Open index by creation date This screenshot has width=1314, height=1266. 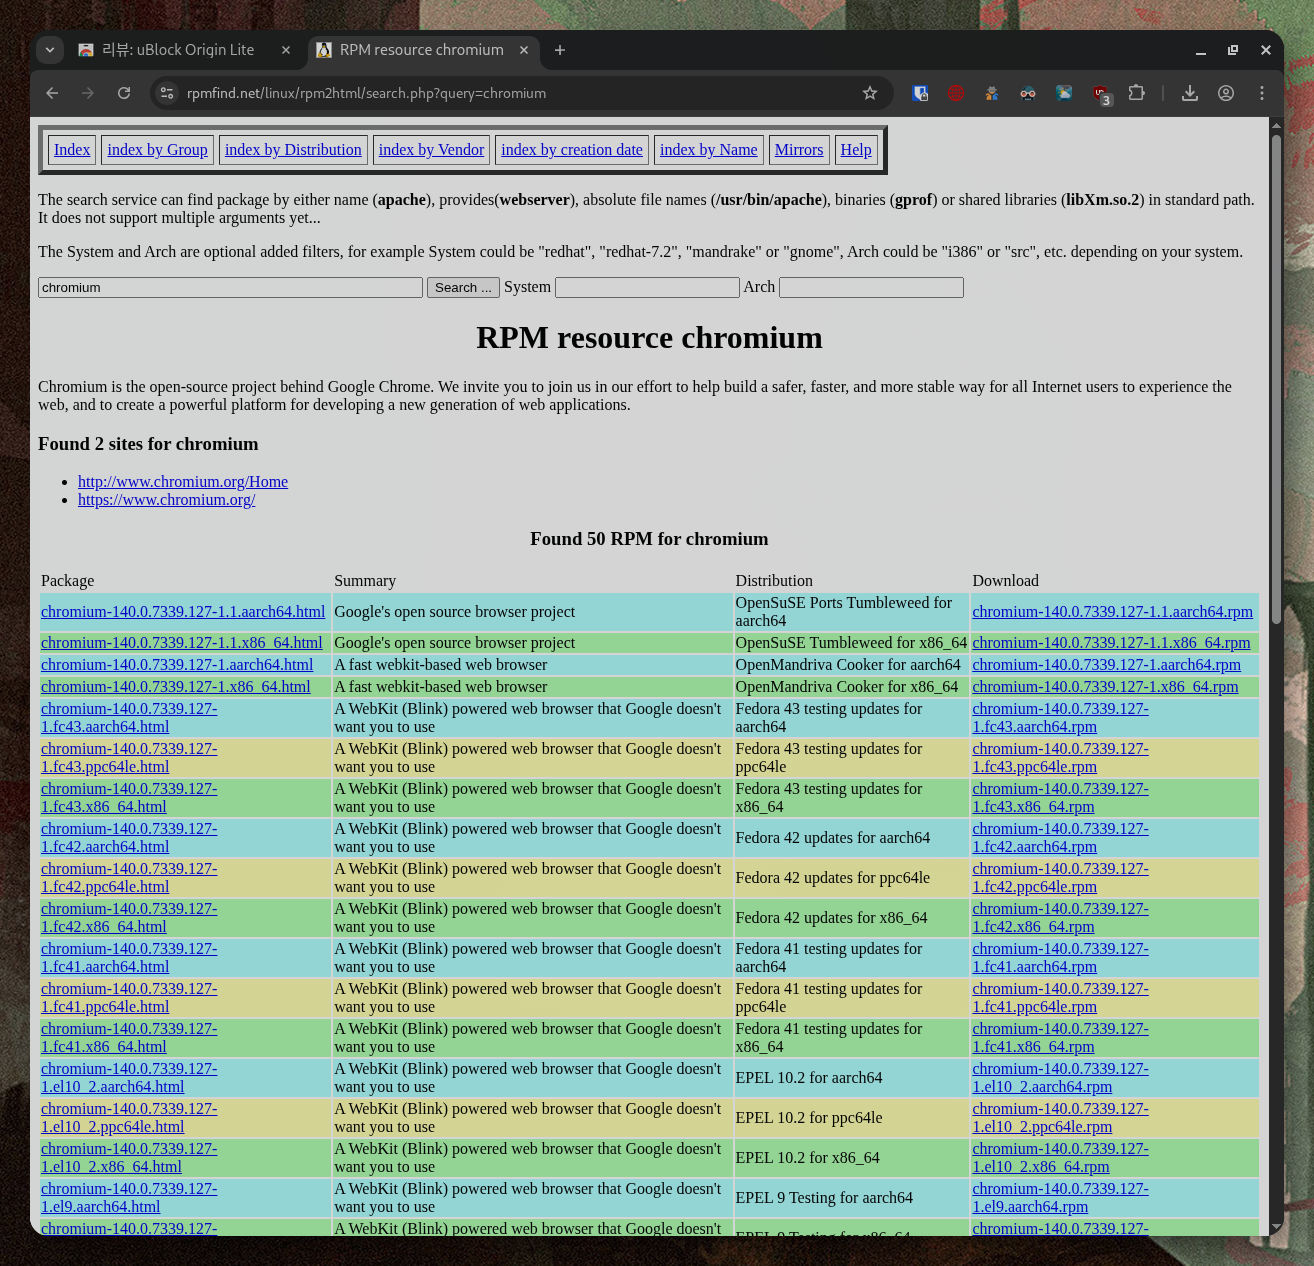(x=572, y=150)
